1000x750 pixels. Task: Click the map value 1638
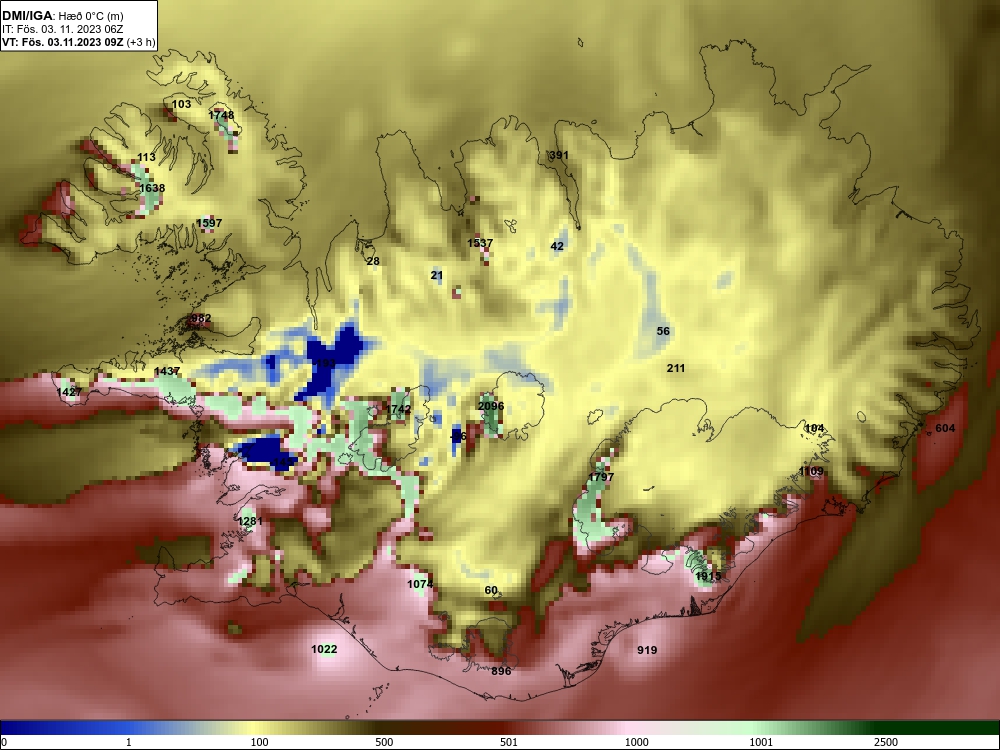tap(152, 188)
